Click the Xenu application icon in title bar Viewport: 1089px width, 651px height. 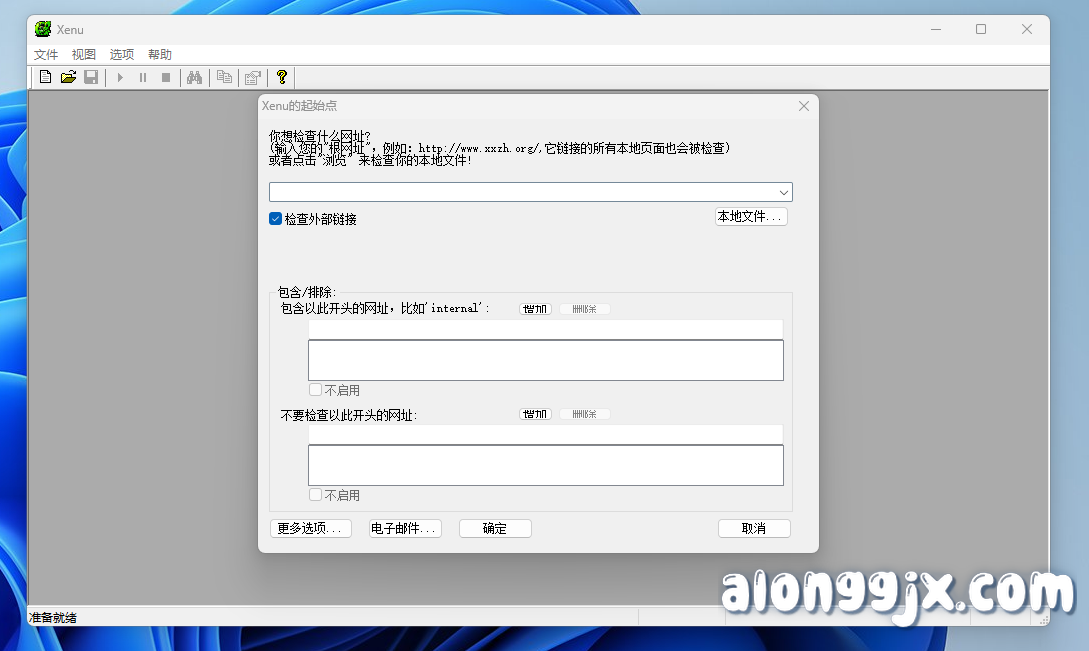[43, 29]
